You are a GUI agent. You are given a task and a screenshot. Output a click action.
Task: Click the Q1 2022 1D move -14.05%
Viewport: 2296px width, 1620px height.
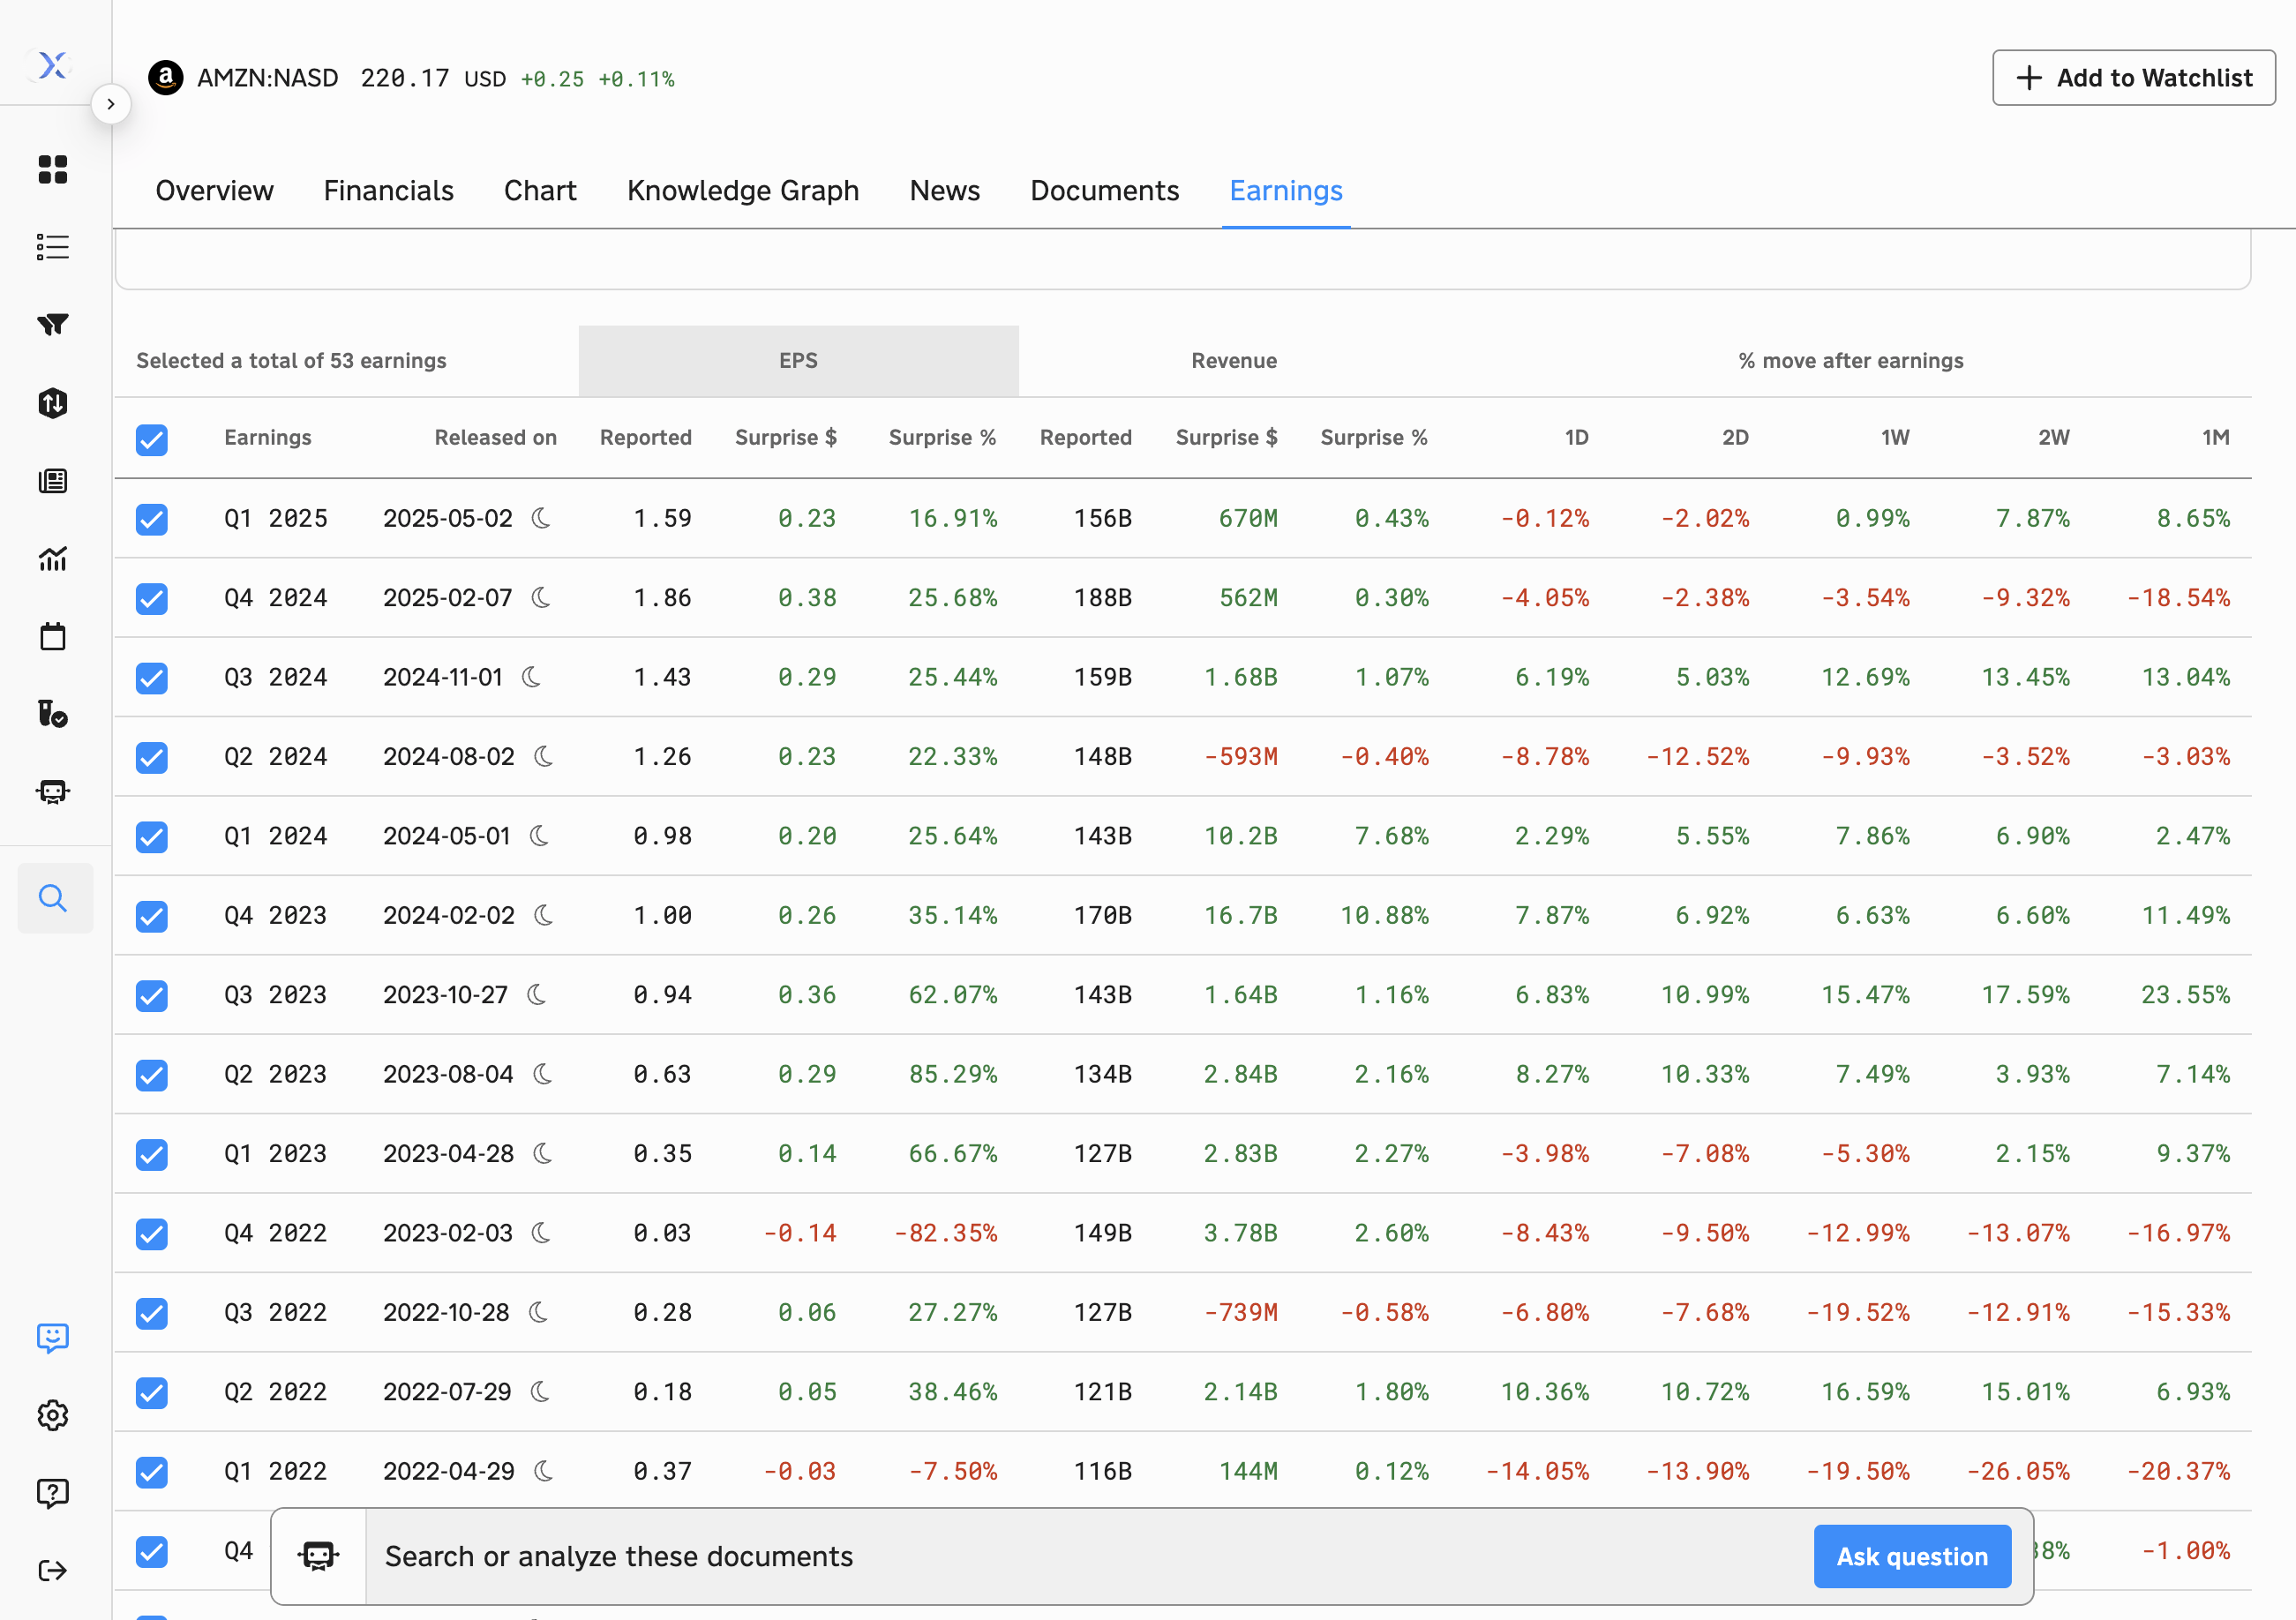[x=1537, y=1471]
